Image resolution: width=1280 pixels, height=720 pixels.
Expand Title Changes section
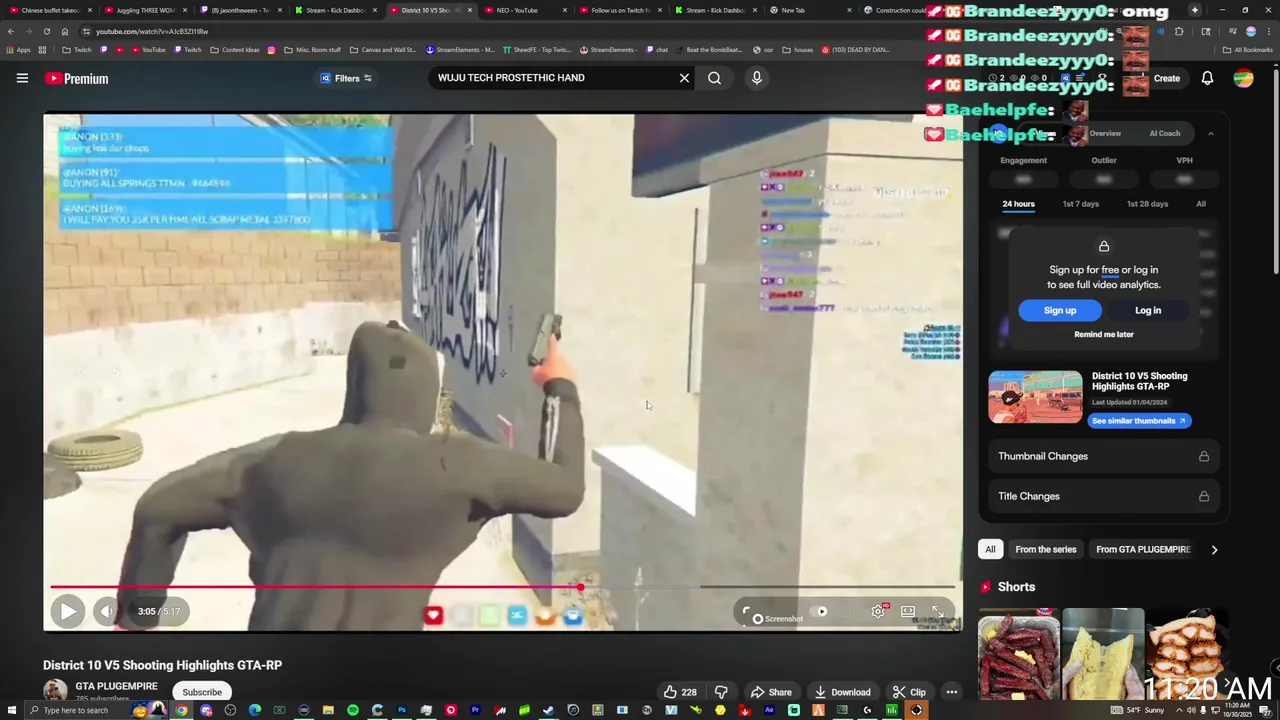(1104, 496)
